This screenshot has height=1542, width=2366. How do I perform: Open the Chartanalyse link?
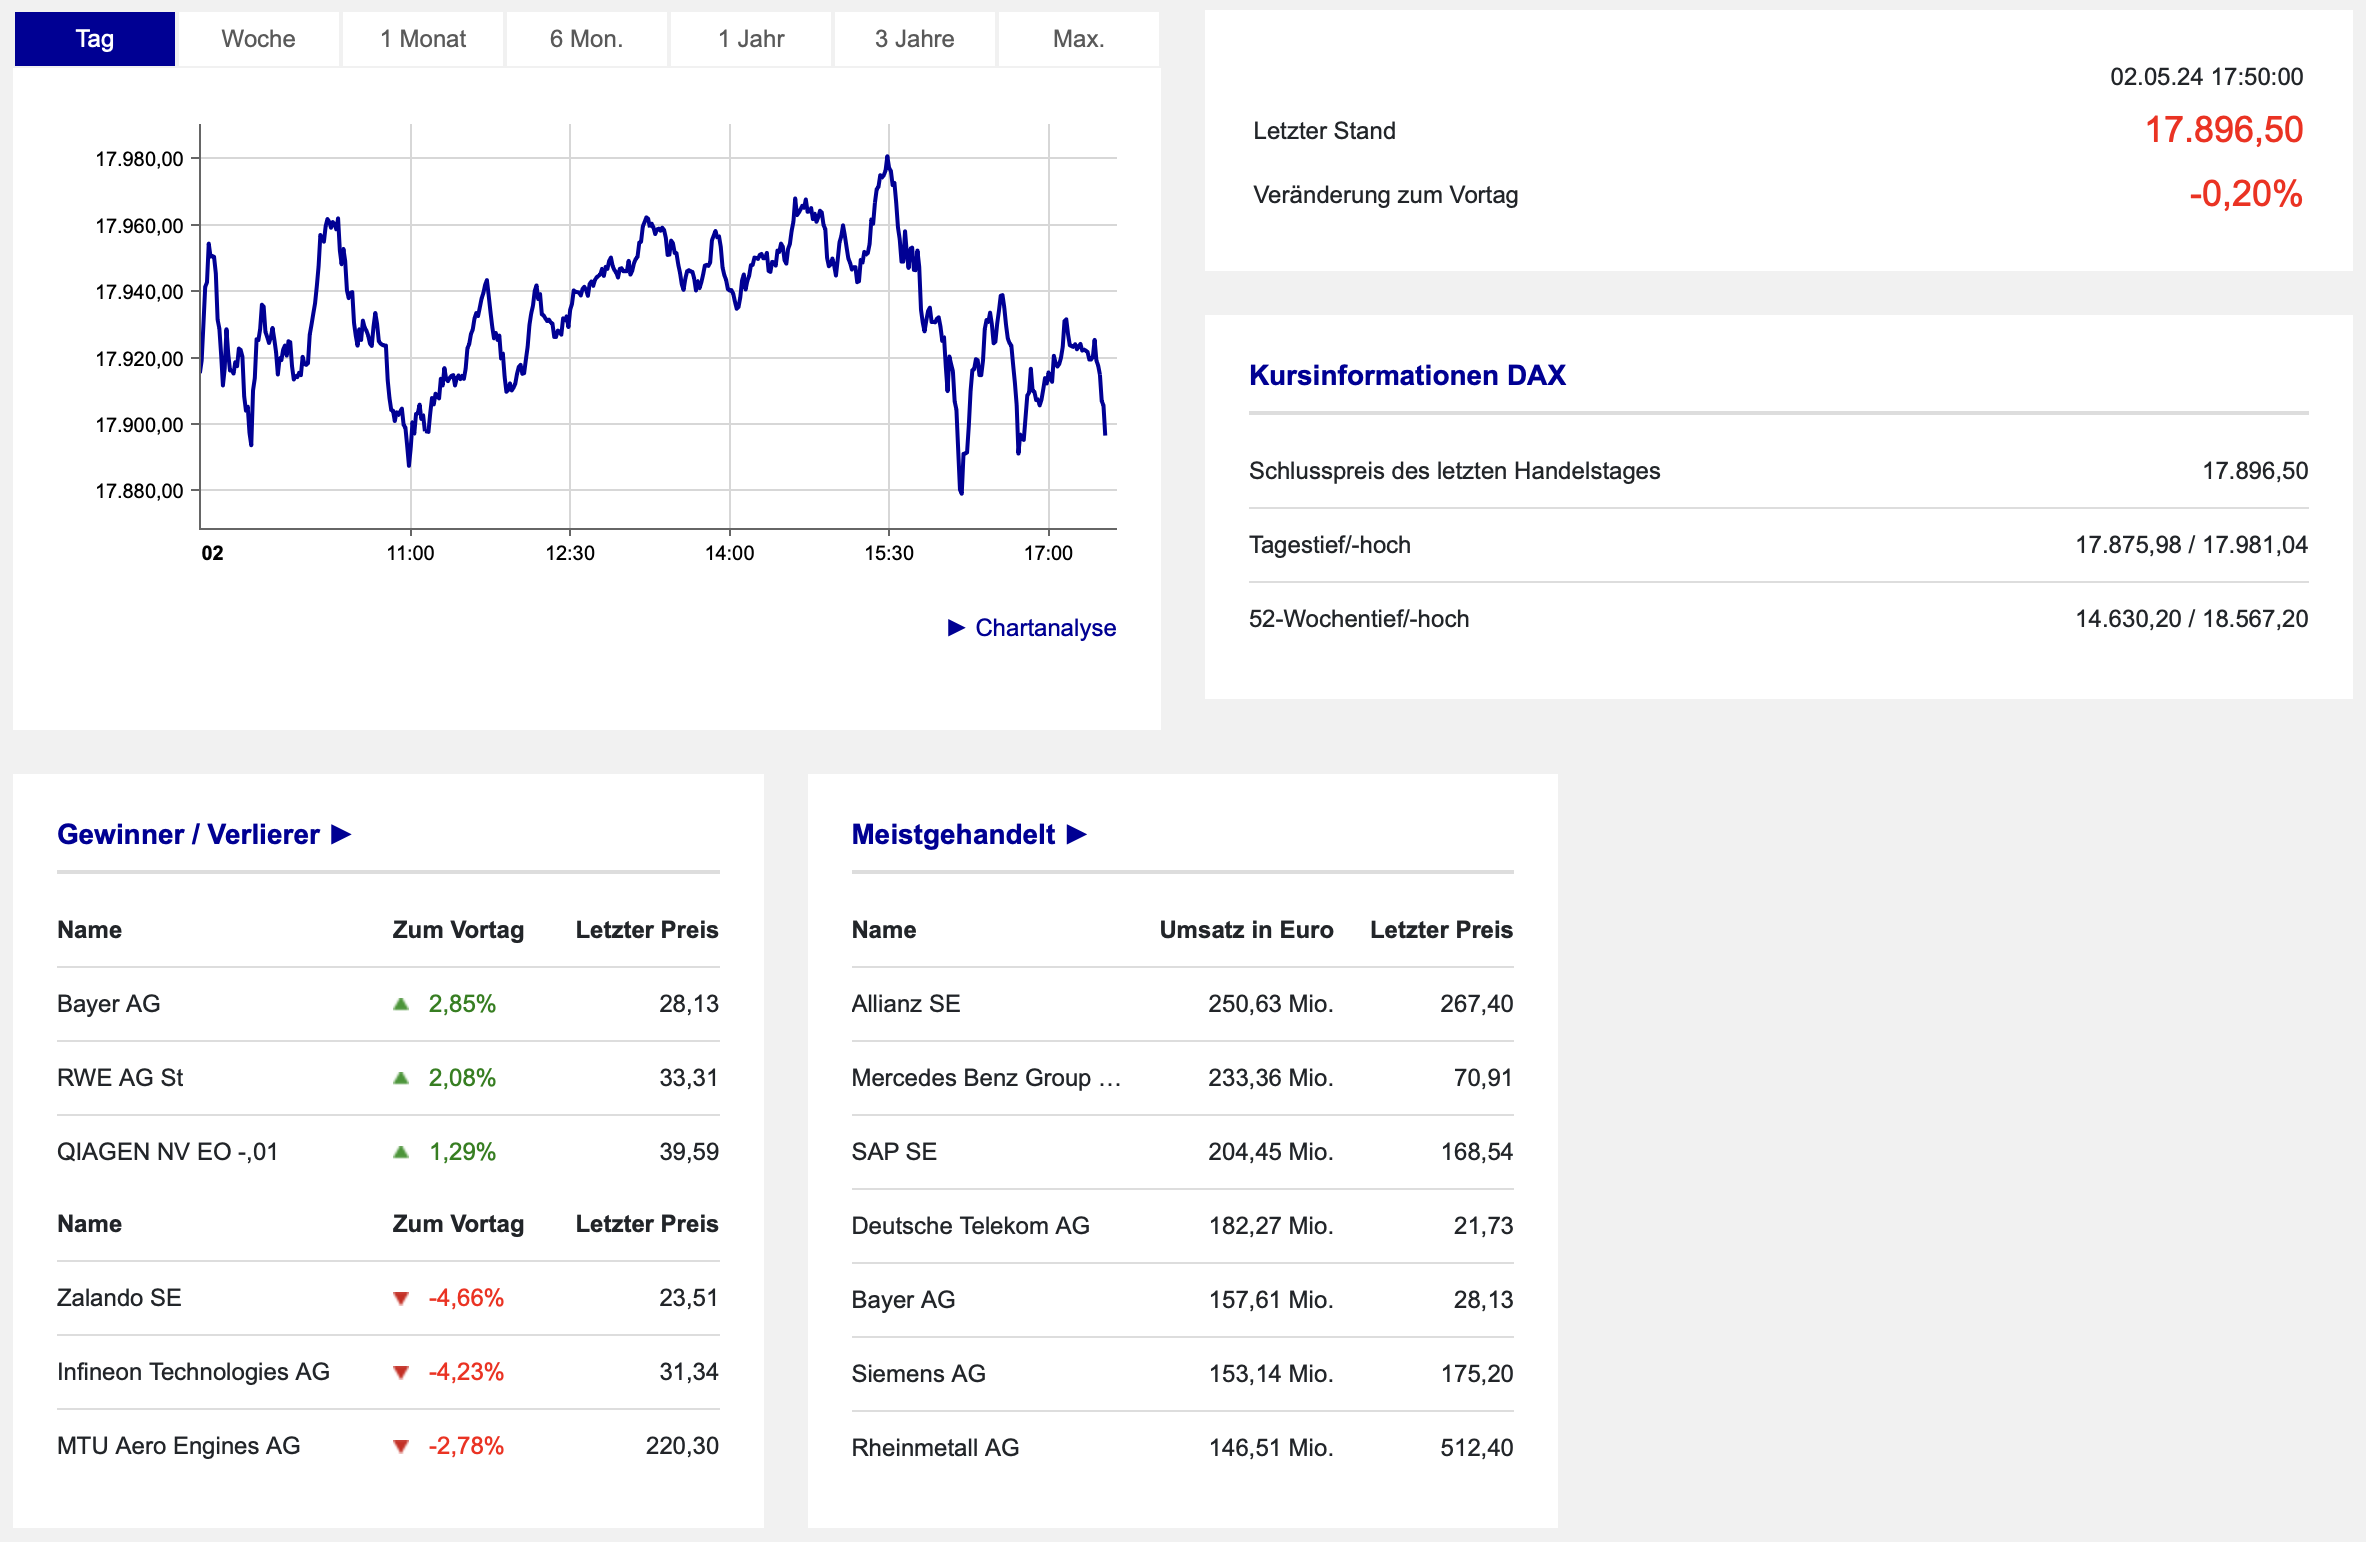coord(1045,627)
